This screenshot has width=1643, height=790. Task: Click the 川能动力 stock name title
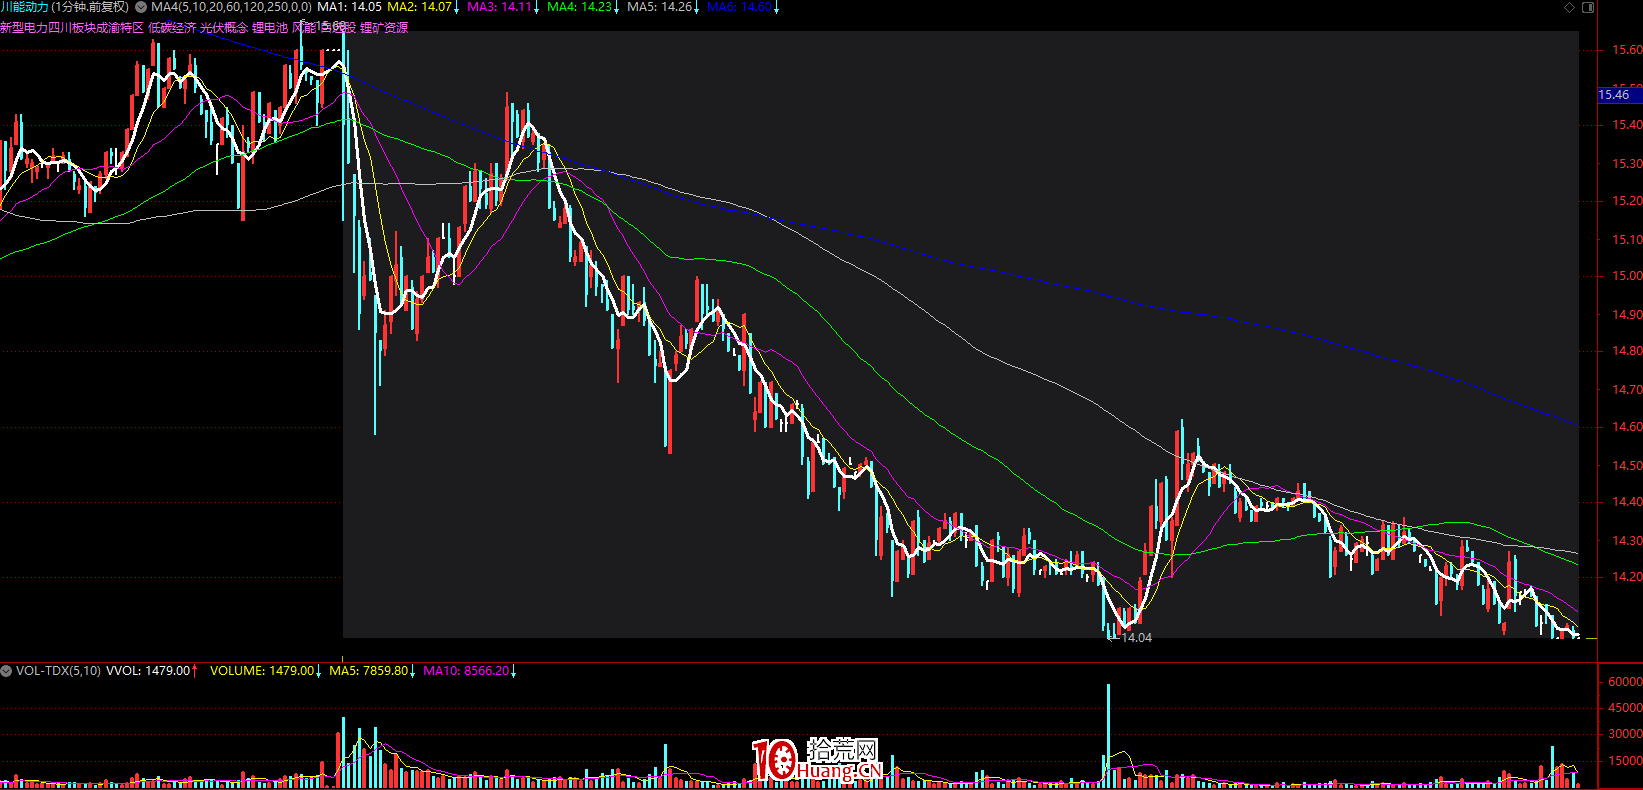tap(24, 7)
